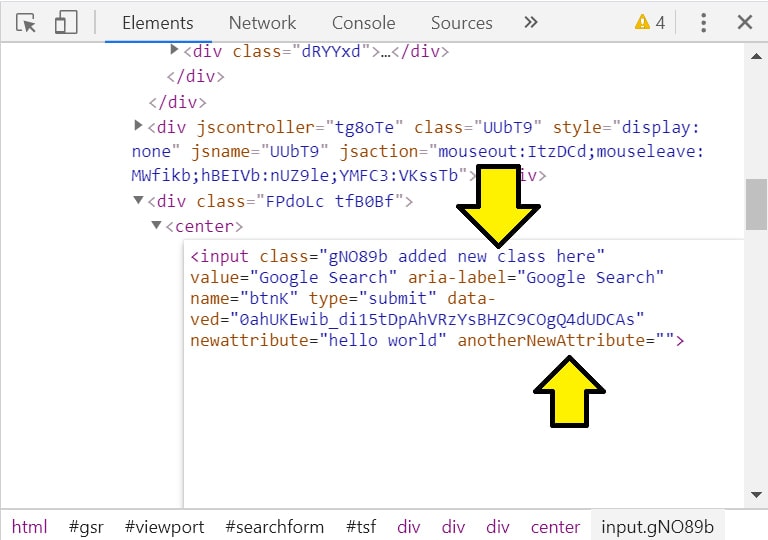768x540 pixels.
Task: Switch to the Sources tab
Action: [x=461, y=22]
